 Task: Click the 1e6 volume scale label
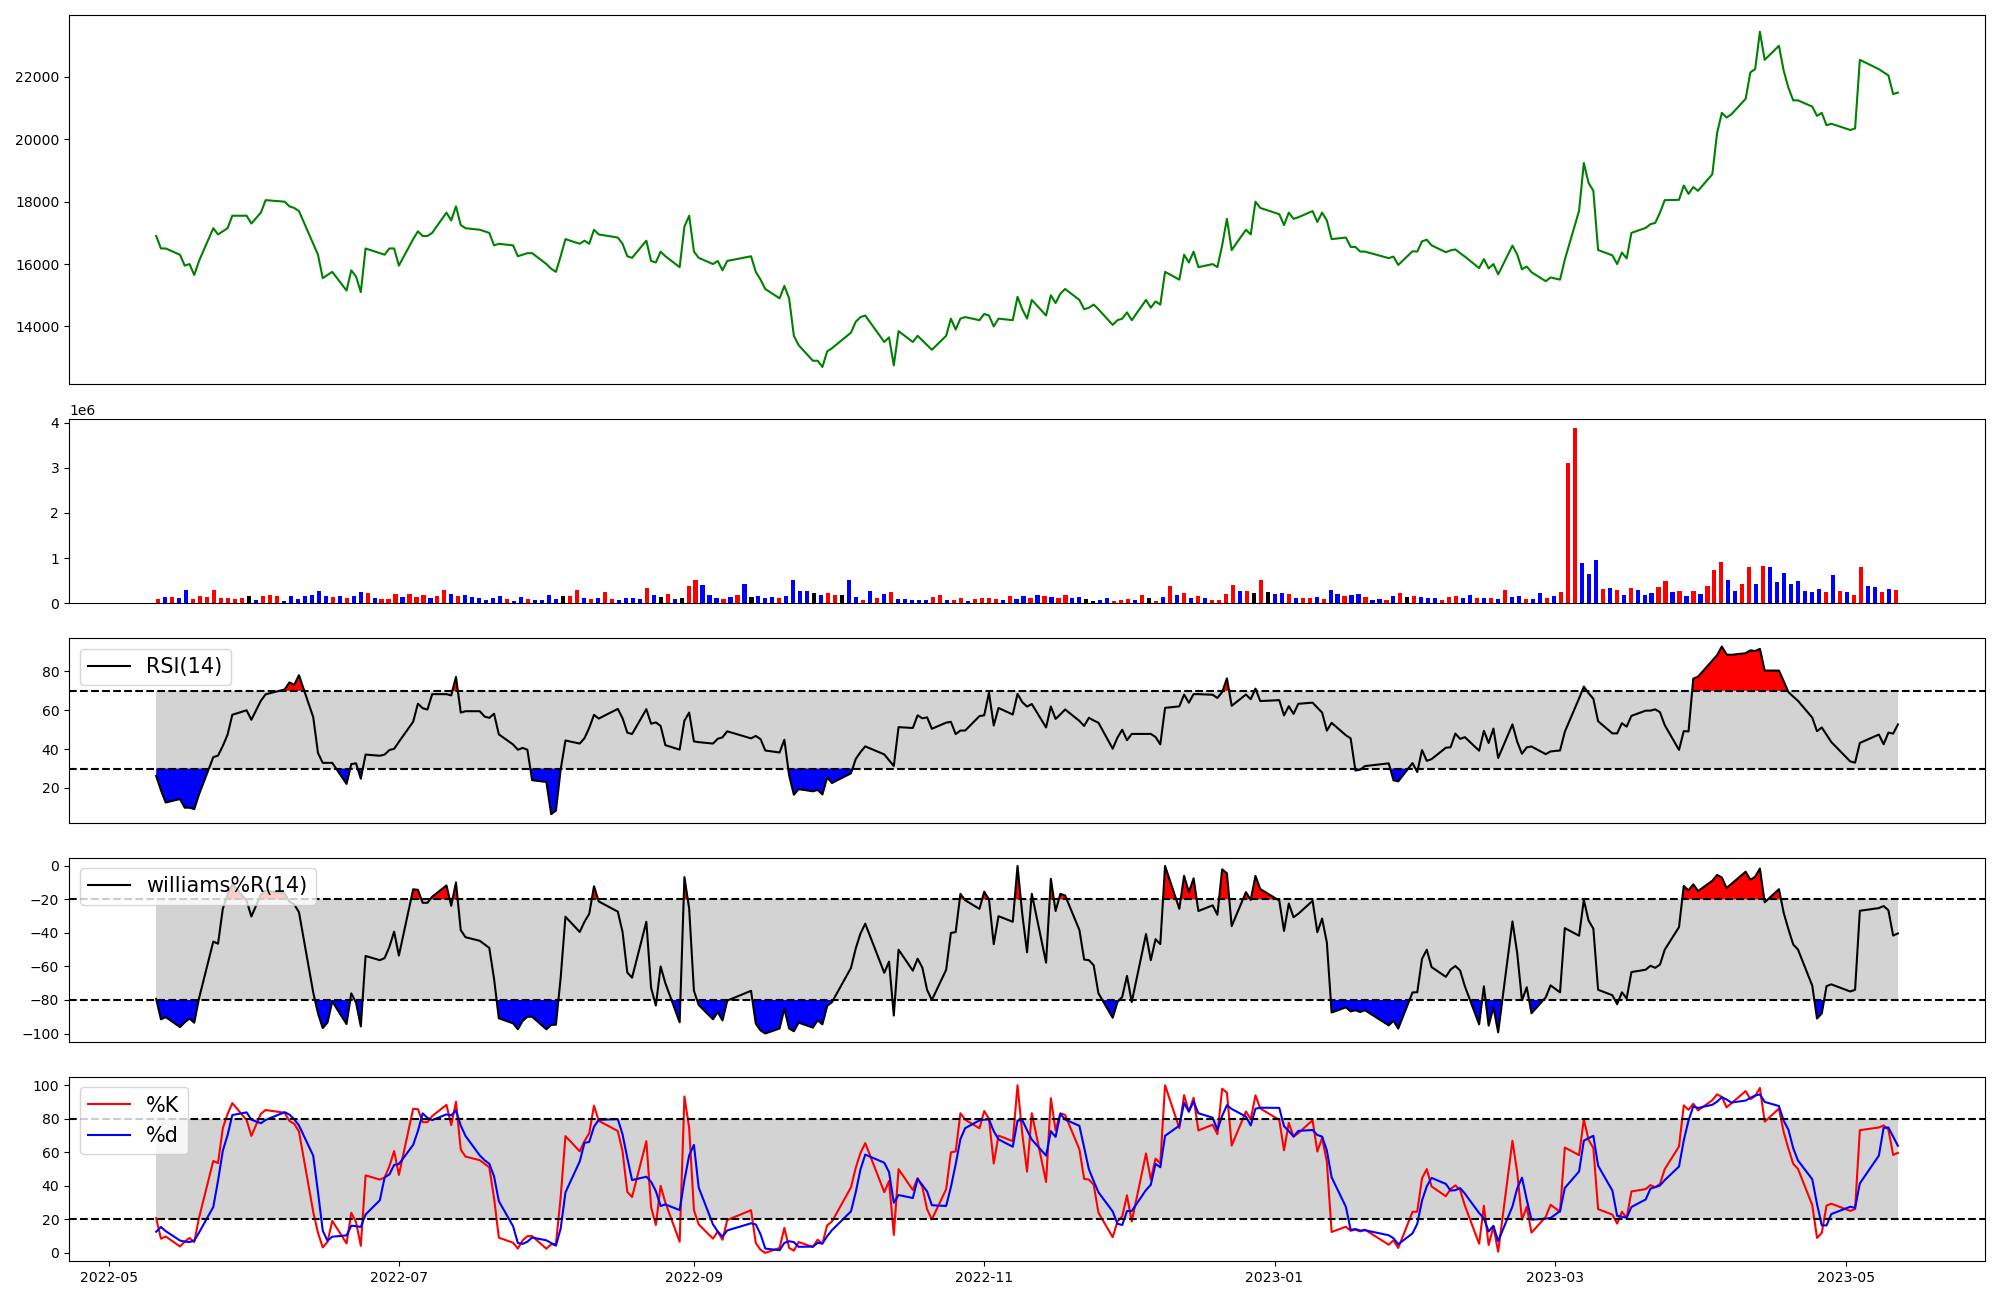tap(82, 411)
